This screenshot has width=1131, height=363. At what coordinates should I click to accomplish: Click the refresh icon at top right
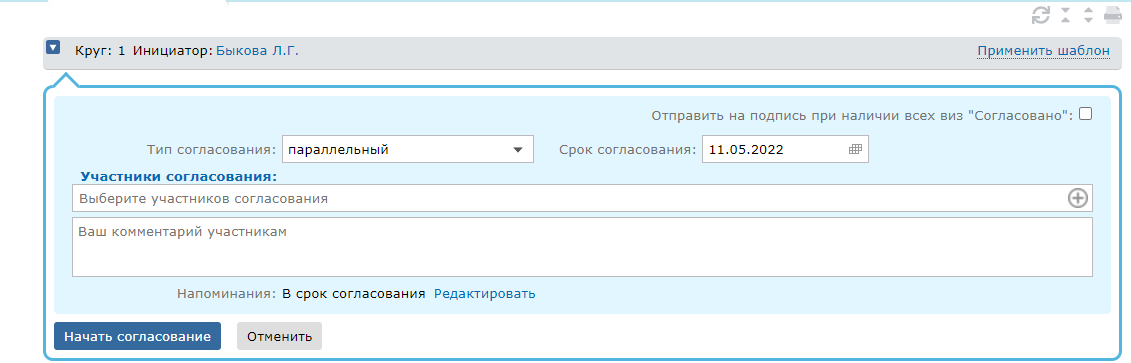point(1040,16)
